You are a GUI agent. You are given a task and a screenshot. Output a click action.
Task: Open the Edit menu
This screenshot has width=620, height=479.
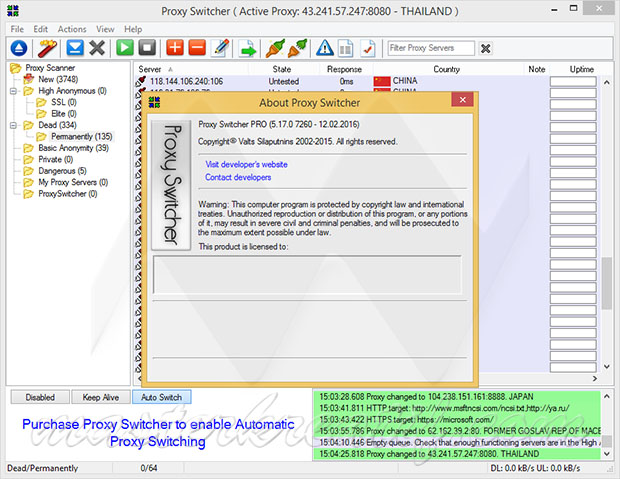click(x=40, y=29)
